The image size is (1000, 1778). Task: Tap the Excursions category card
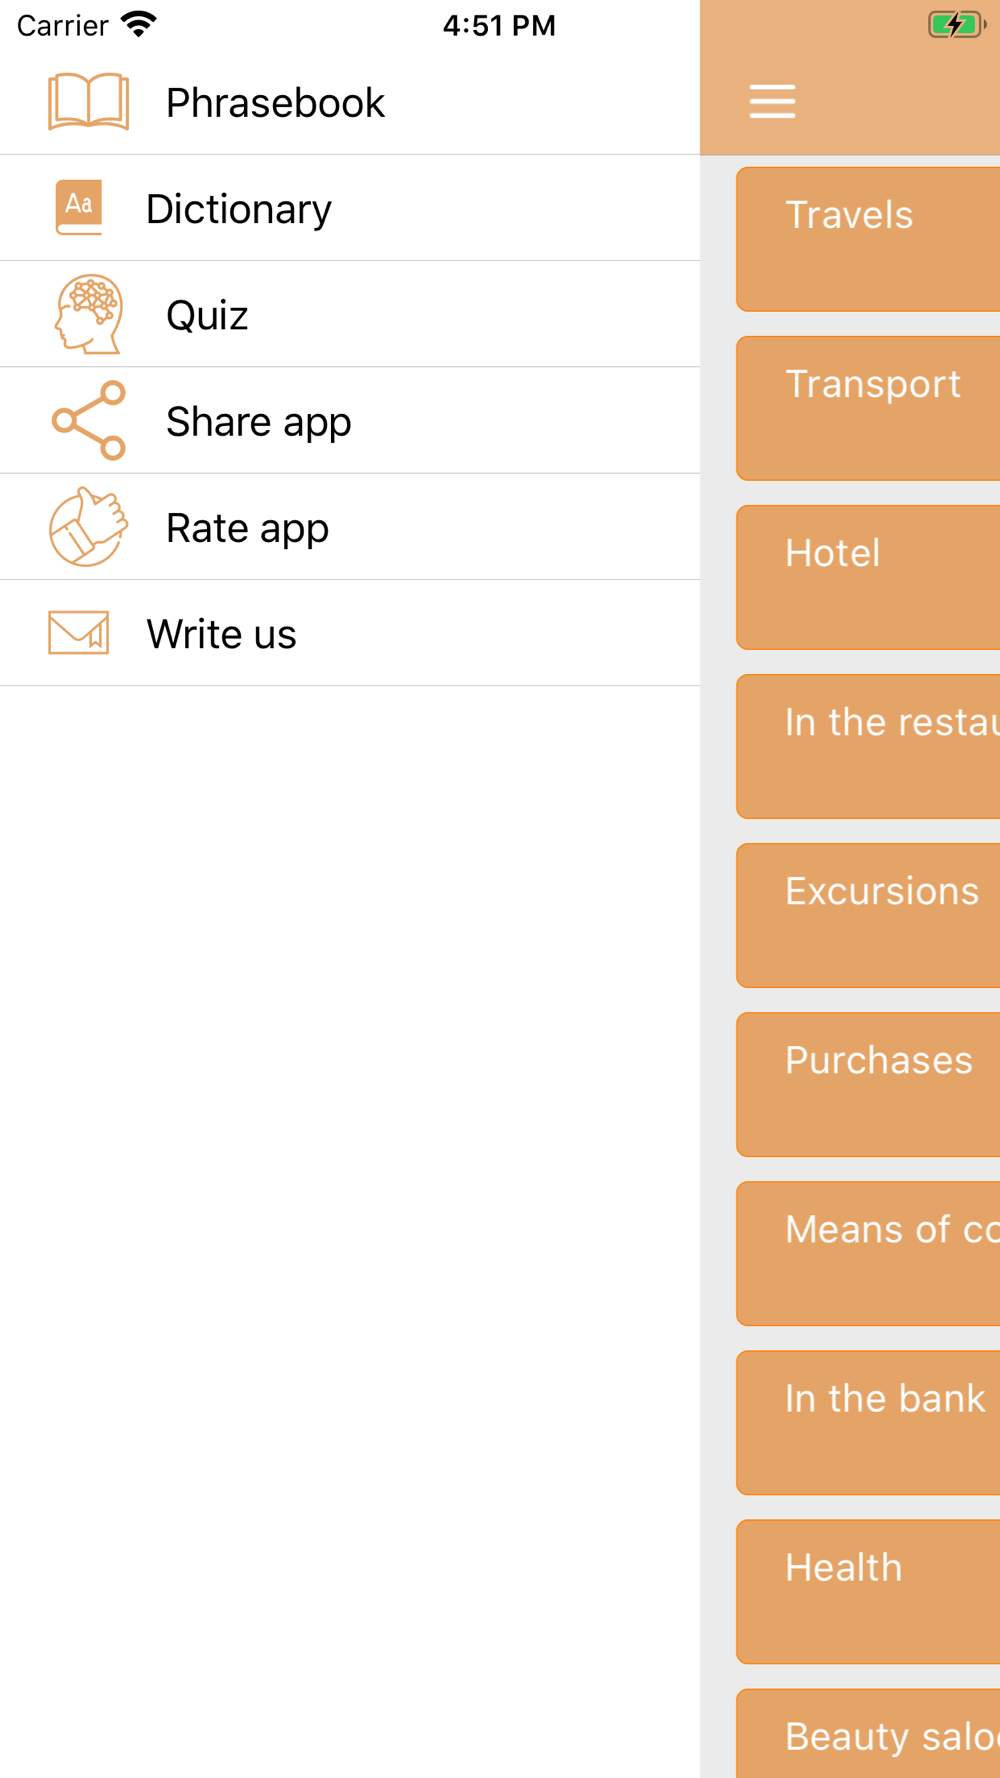pos(868,915)
